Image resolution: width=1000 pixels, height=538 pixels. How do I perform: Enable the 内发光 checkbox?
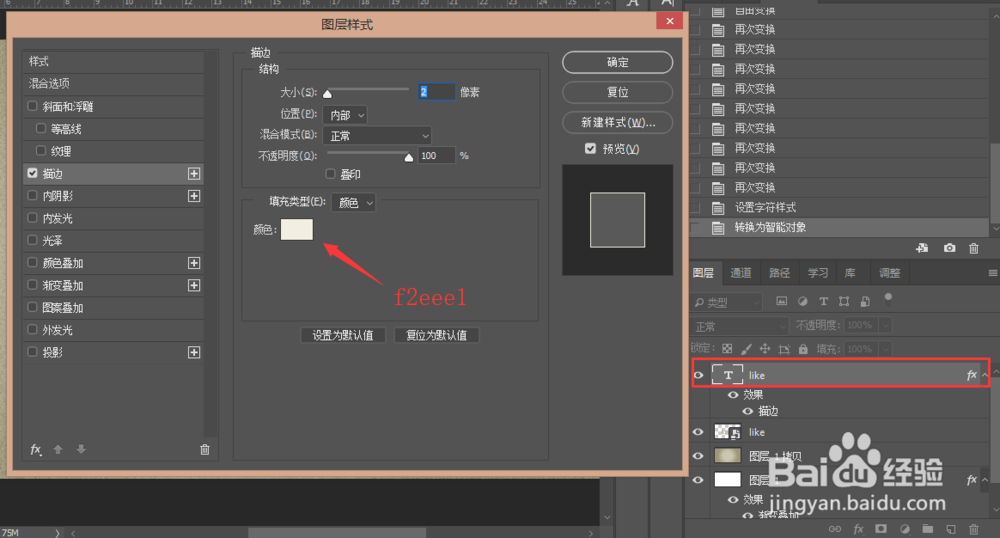(x=33, y=217)
